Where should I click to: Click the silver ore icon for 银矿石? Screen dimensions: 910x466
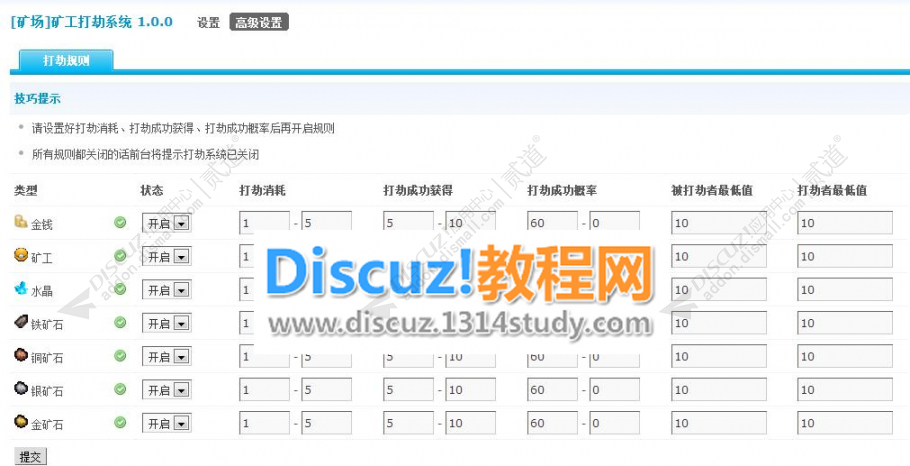[21, 388]
